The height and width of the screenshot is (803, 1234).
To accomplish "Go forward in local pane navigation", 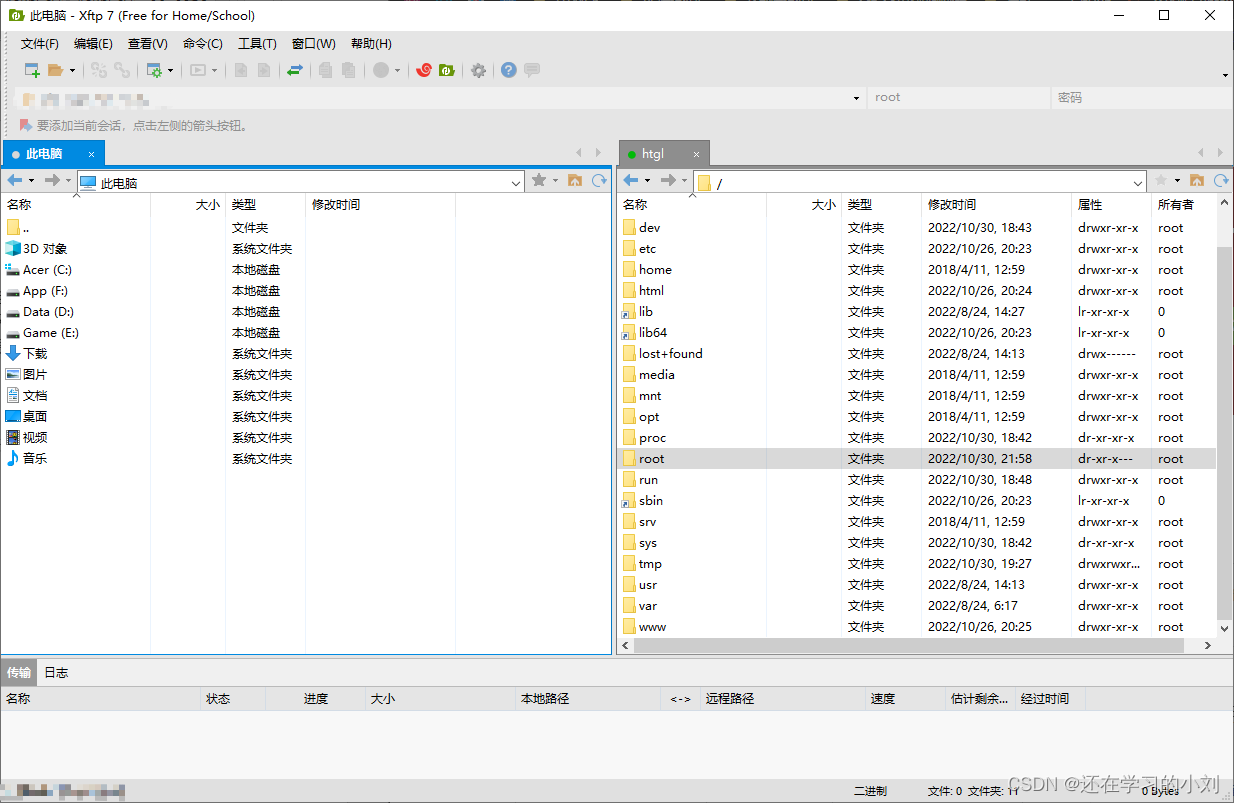I will pos(52,180).
